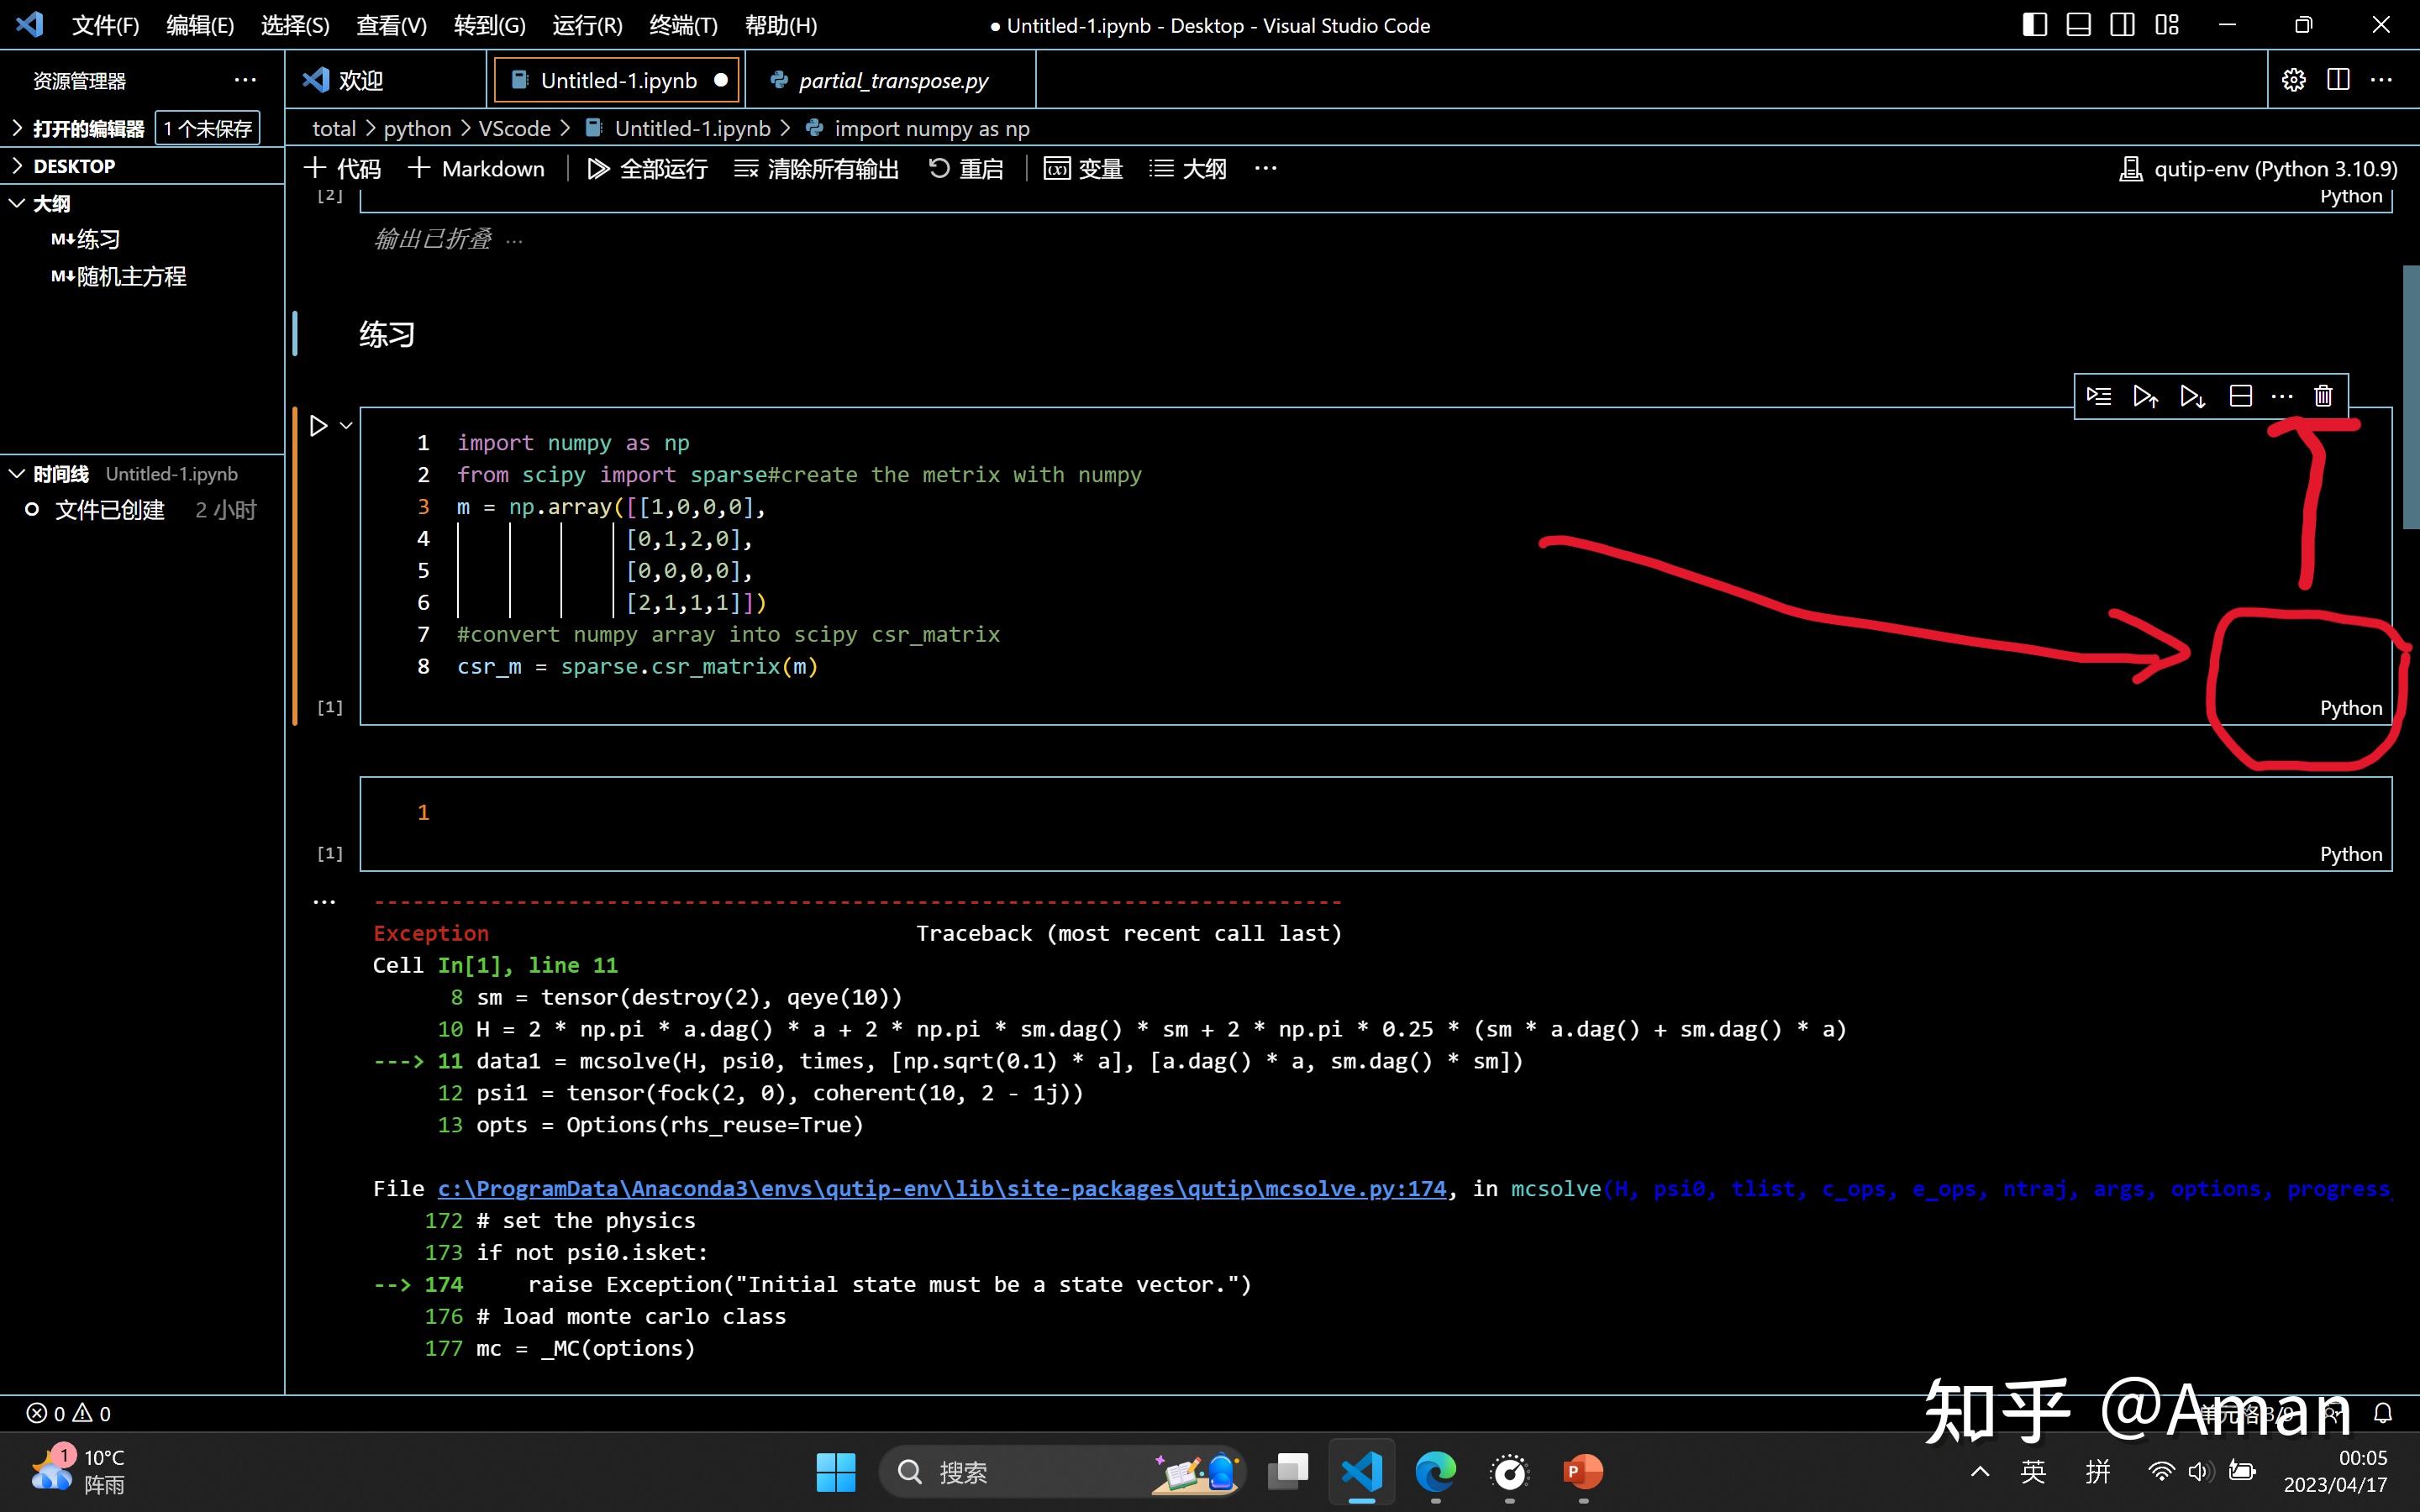Execute above cells icon in cell toolbar

(x=2145, y=396)
